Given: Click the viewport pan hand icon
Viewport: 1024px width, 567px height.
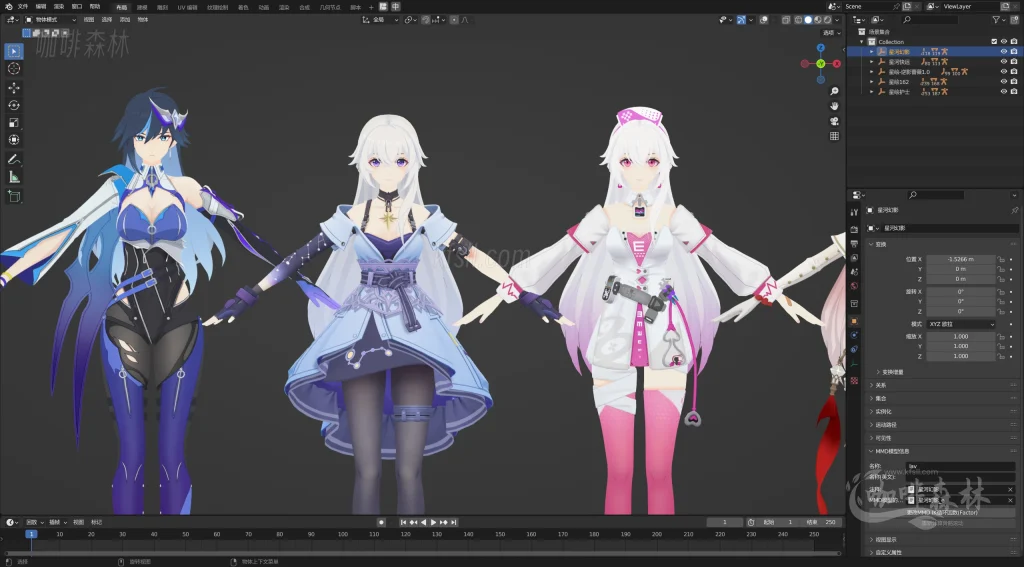Looking at the screenshot, I should click(x=834, y=106).
